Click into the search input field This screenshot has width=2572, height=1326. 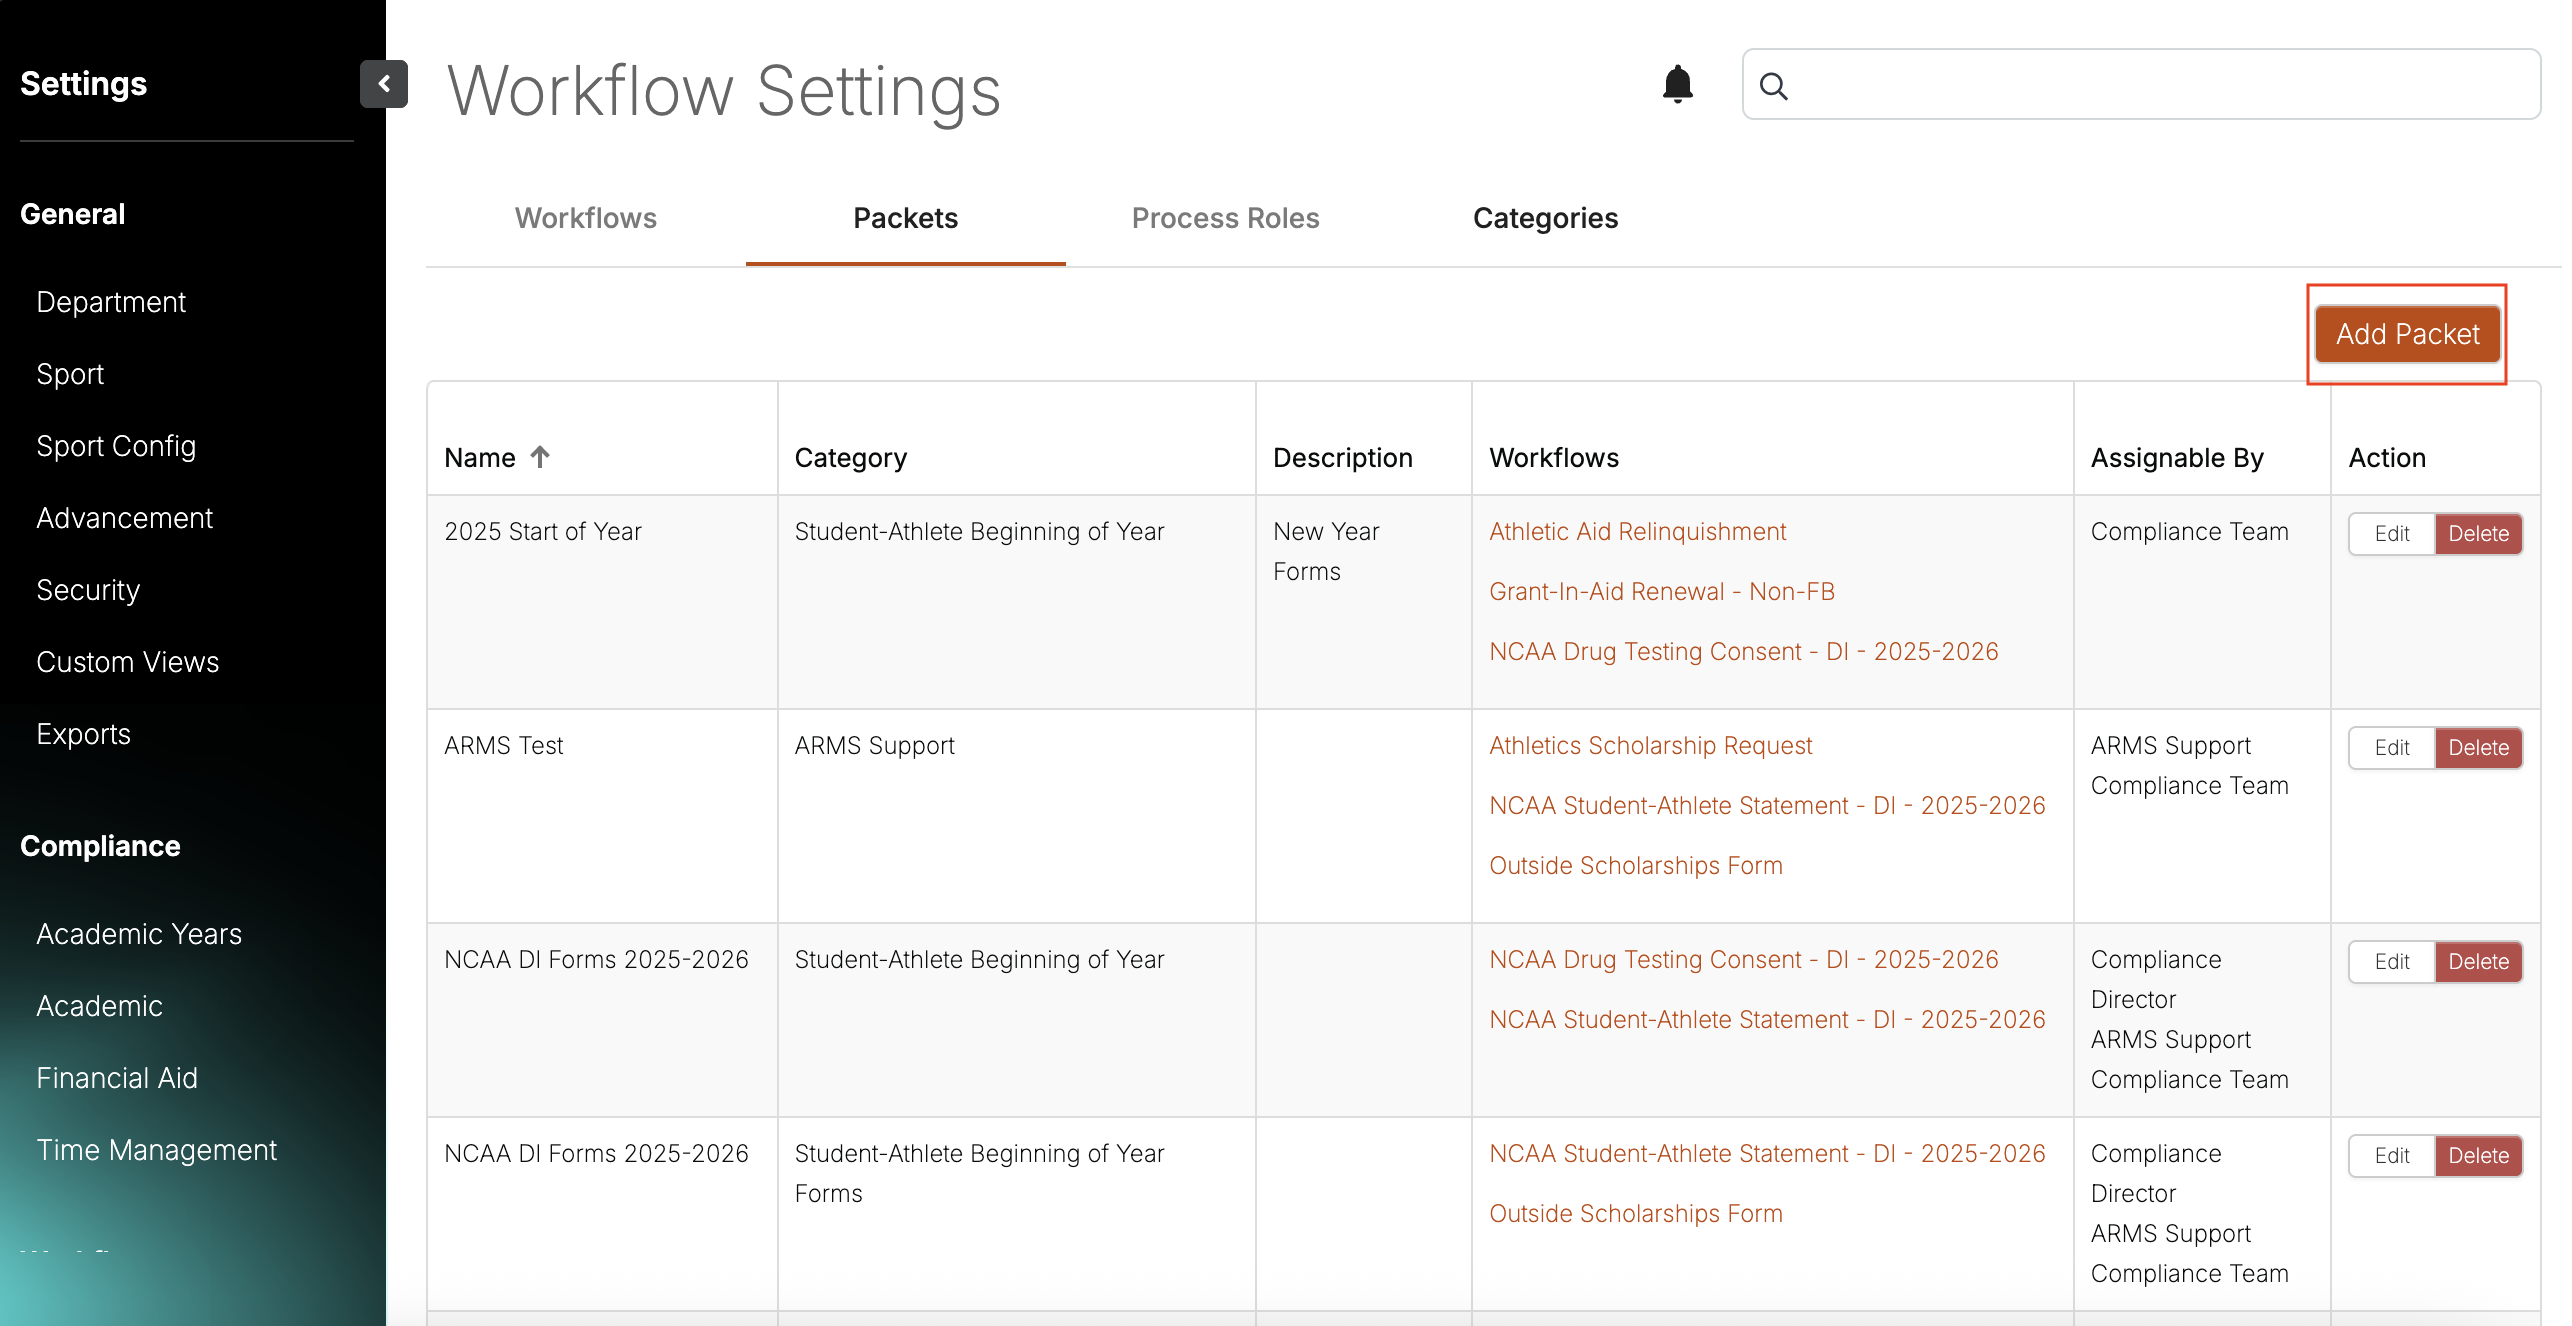pyautogui.click(x=2160, y=85)
